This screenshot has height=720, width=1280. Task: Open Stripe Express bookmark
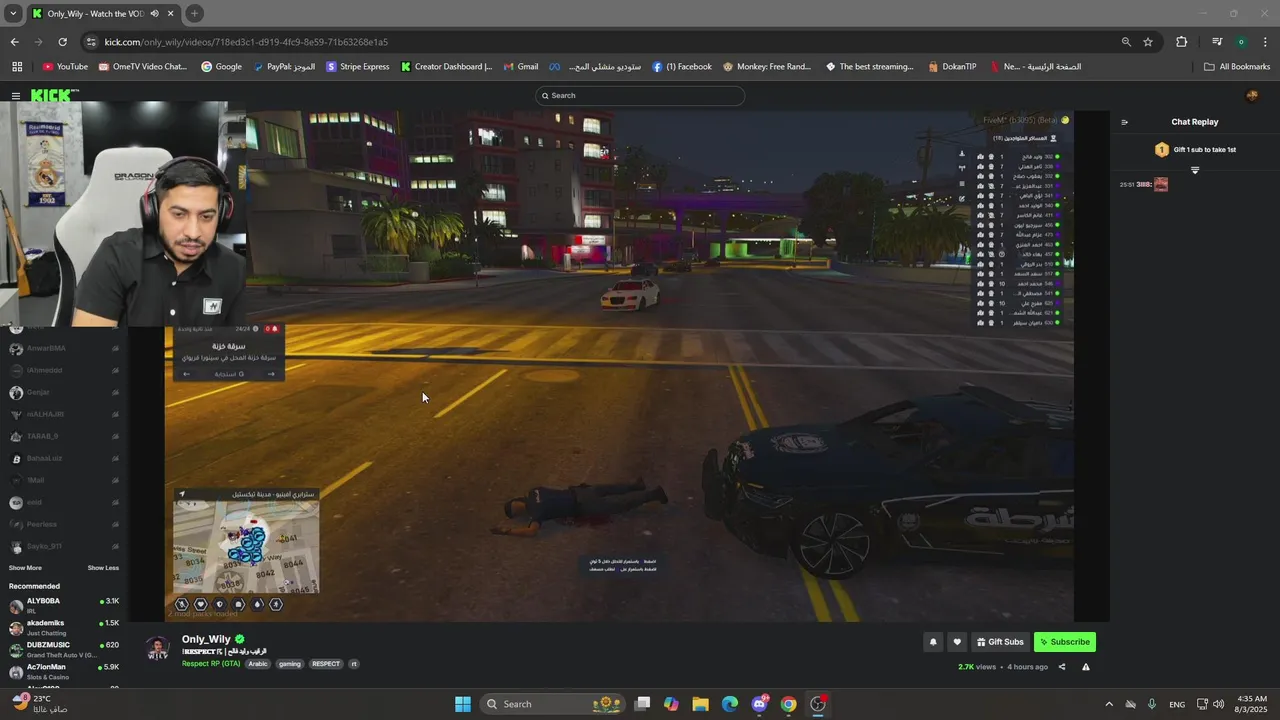357,67
